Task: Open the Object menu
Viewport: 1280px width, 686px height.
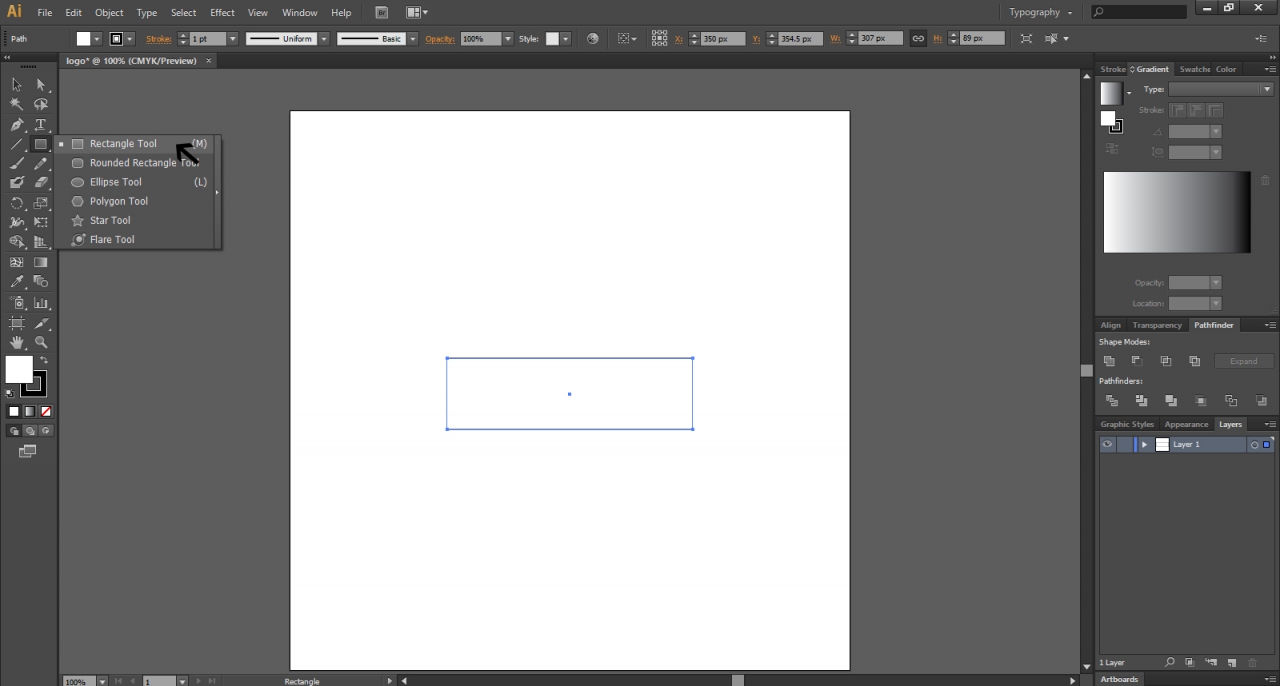Action: [109, 13]
